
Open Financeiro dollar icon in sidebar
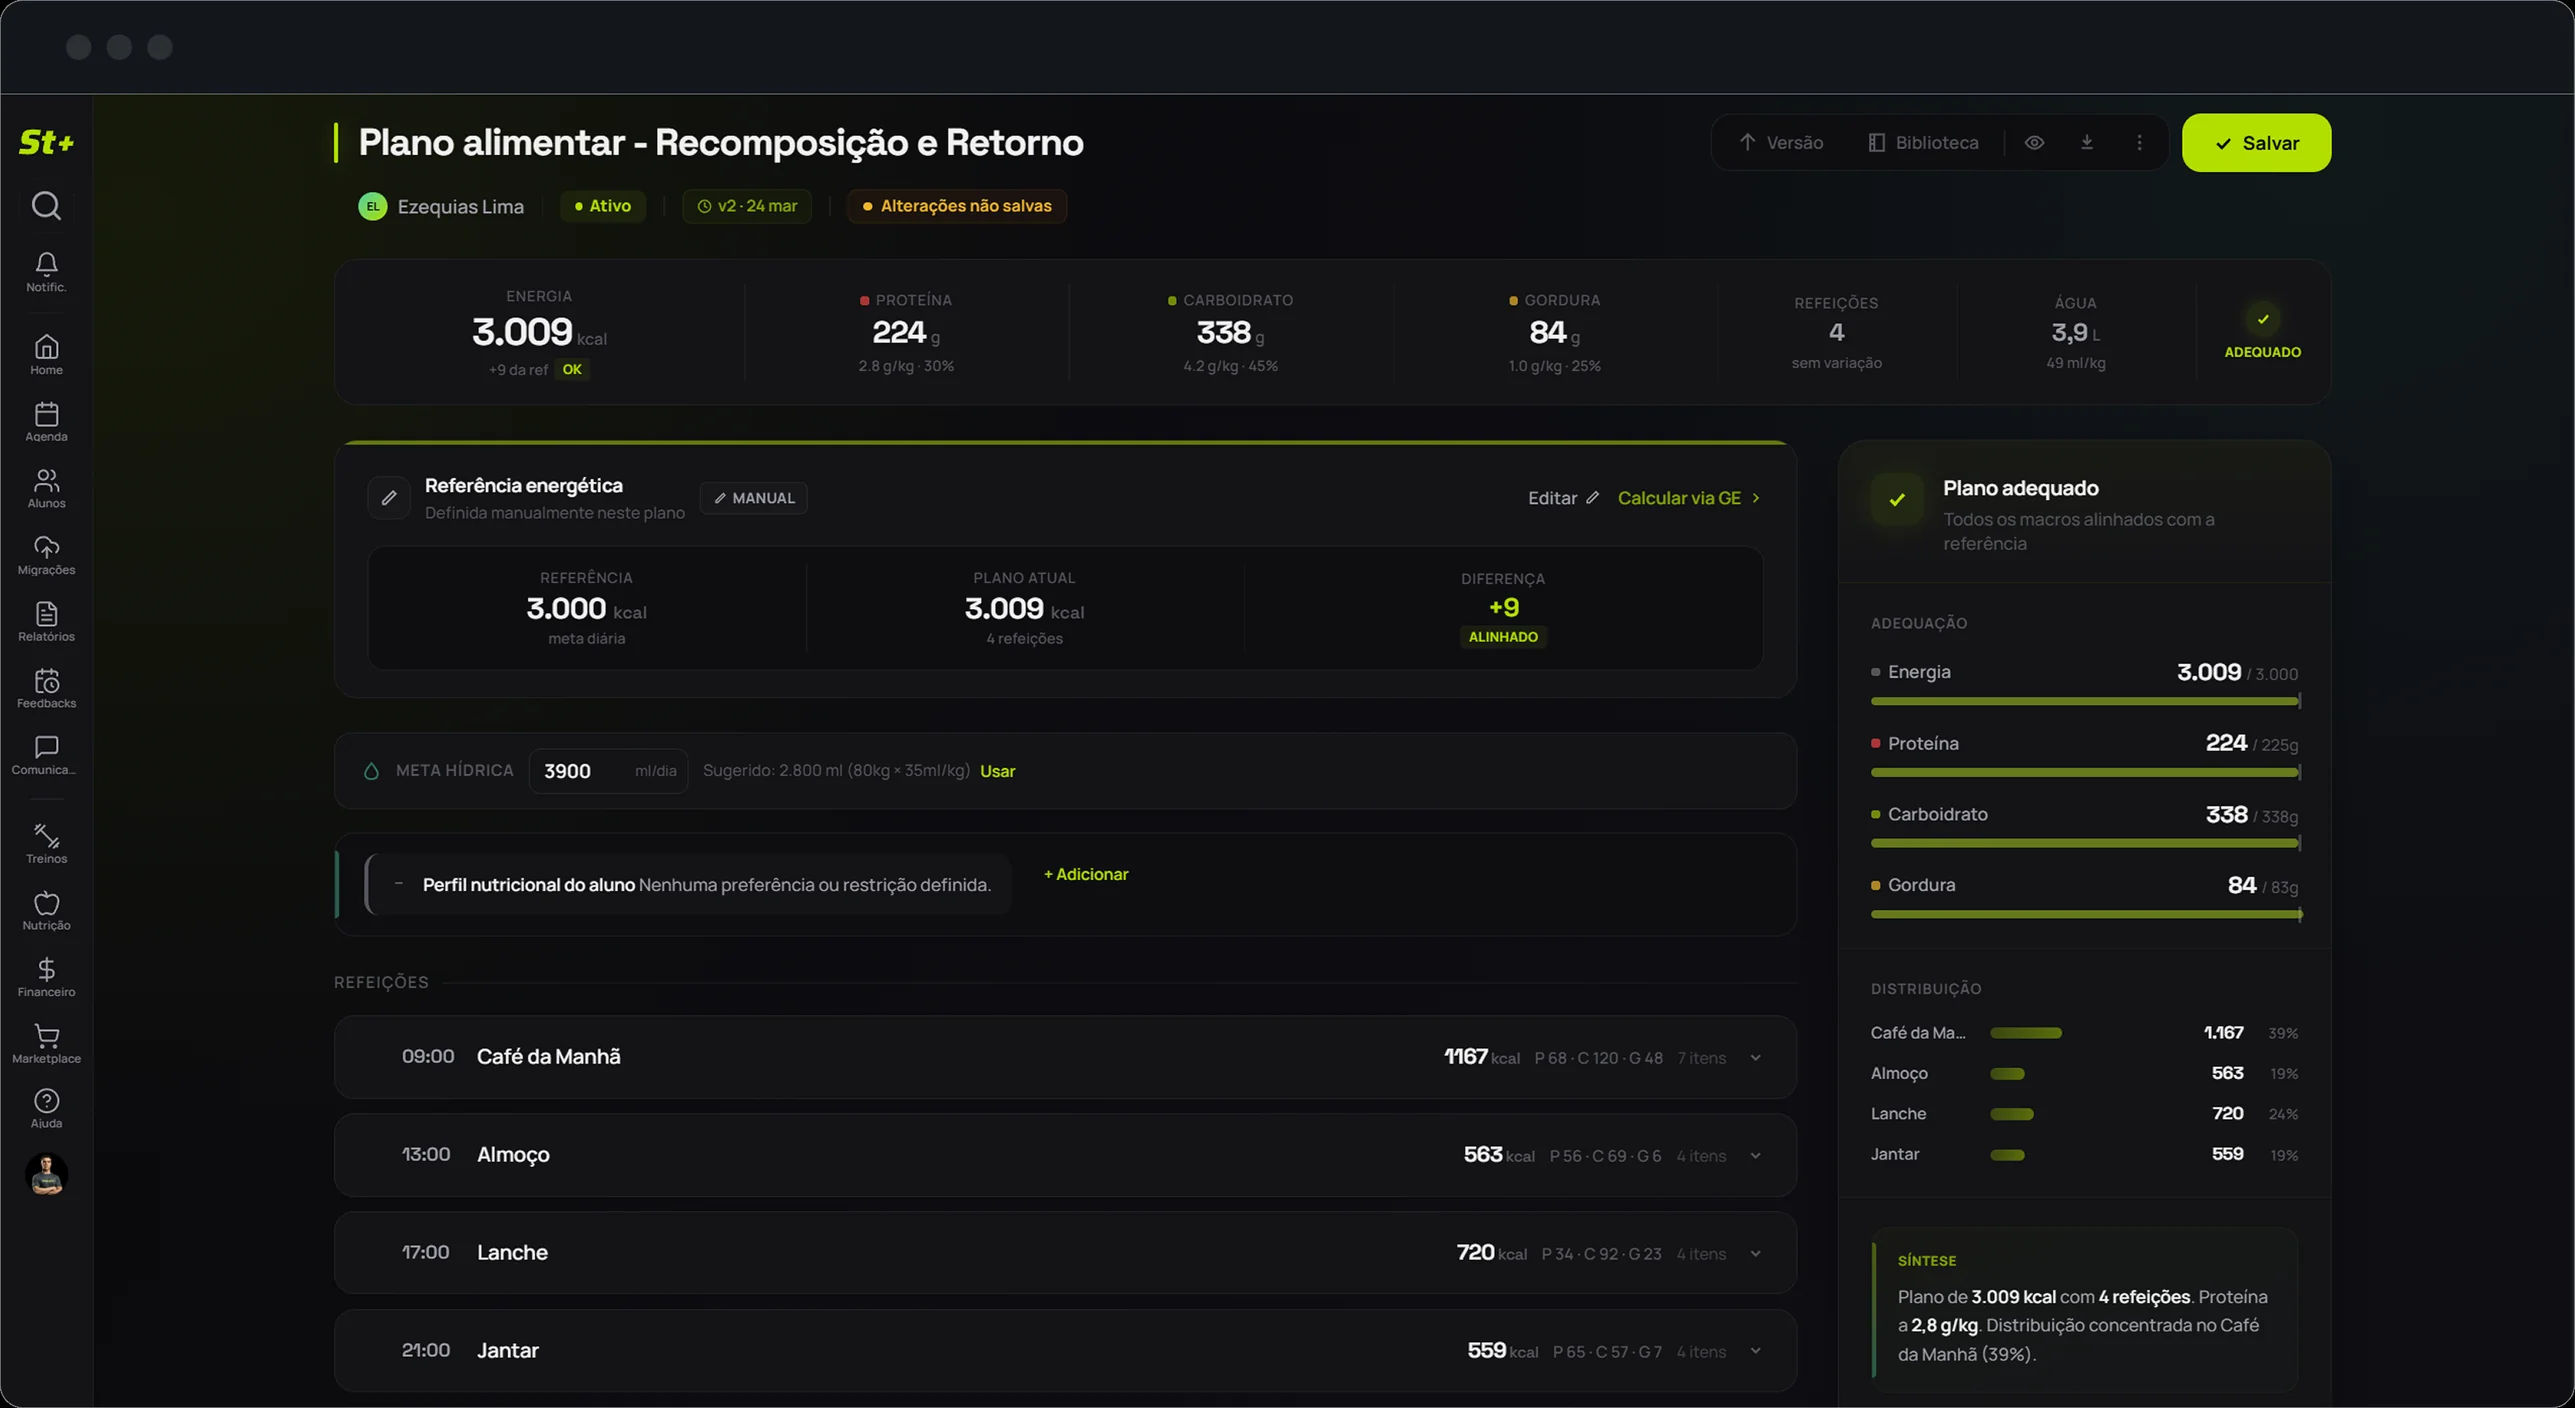pyautogui.click(x=46, y=977)
